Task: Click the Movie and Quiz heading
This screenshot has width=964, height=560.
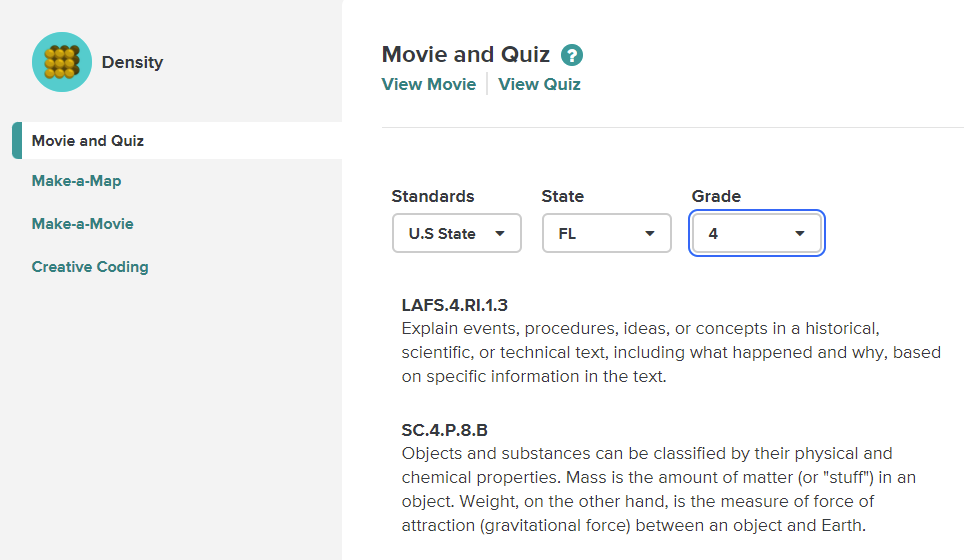Action: click(x=466, y=54)
